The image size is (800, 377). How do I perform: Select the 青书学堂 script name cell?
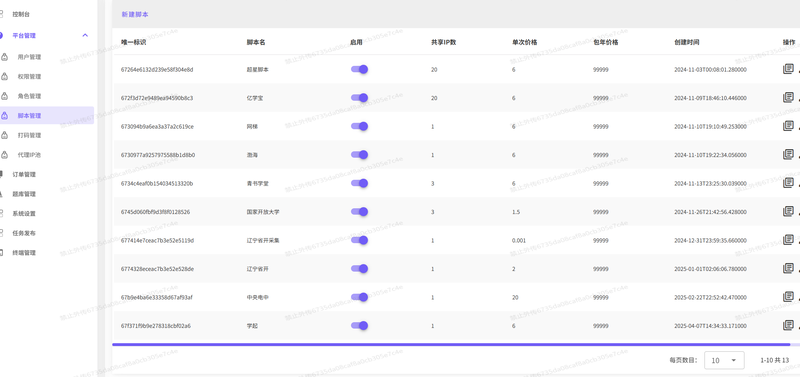point(257,183)
